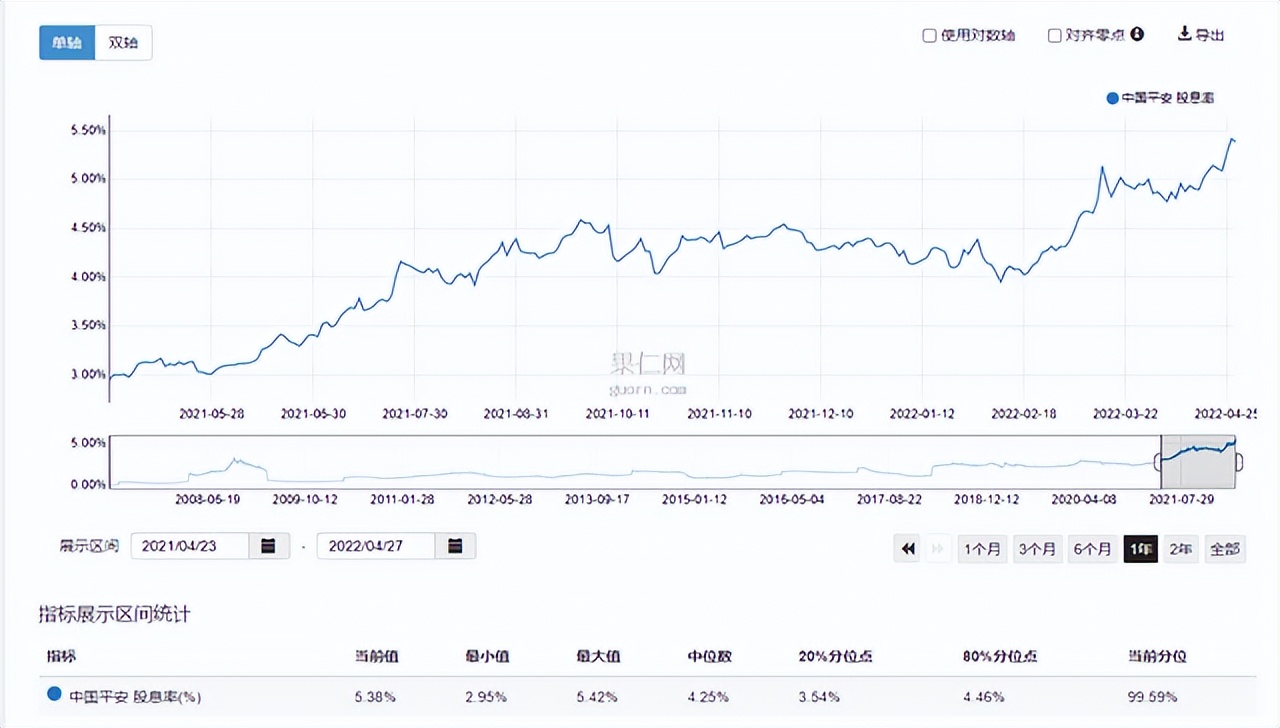Select the 3个月 time range button
The image size is (1280, 728).
(1037, 548)
